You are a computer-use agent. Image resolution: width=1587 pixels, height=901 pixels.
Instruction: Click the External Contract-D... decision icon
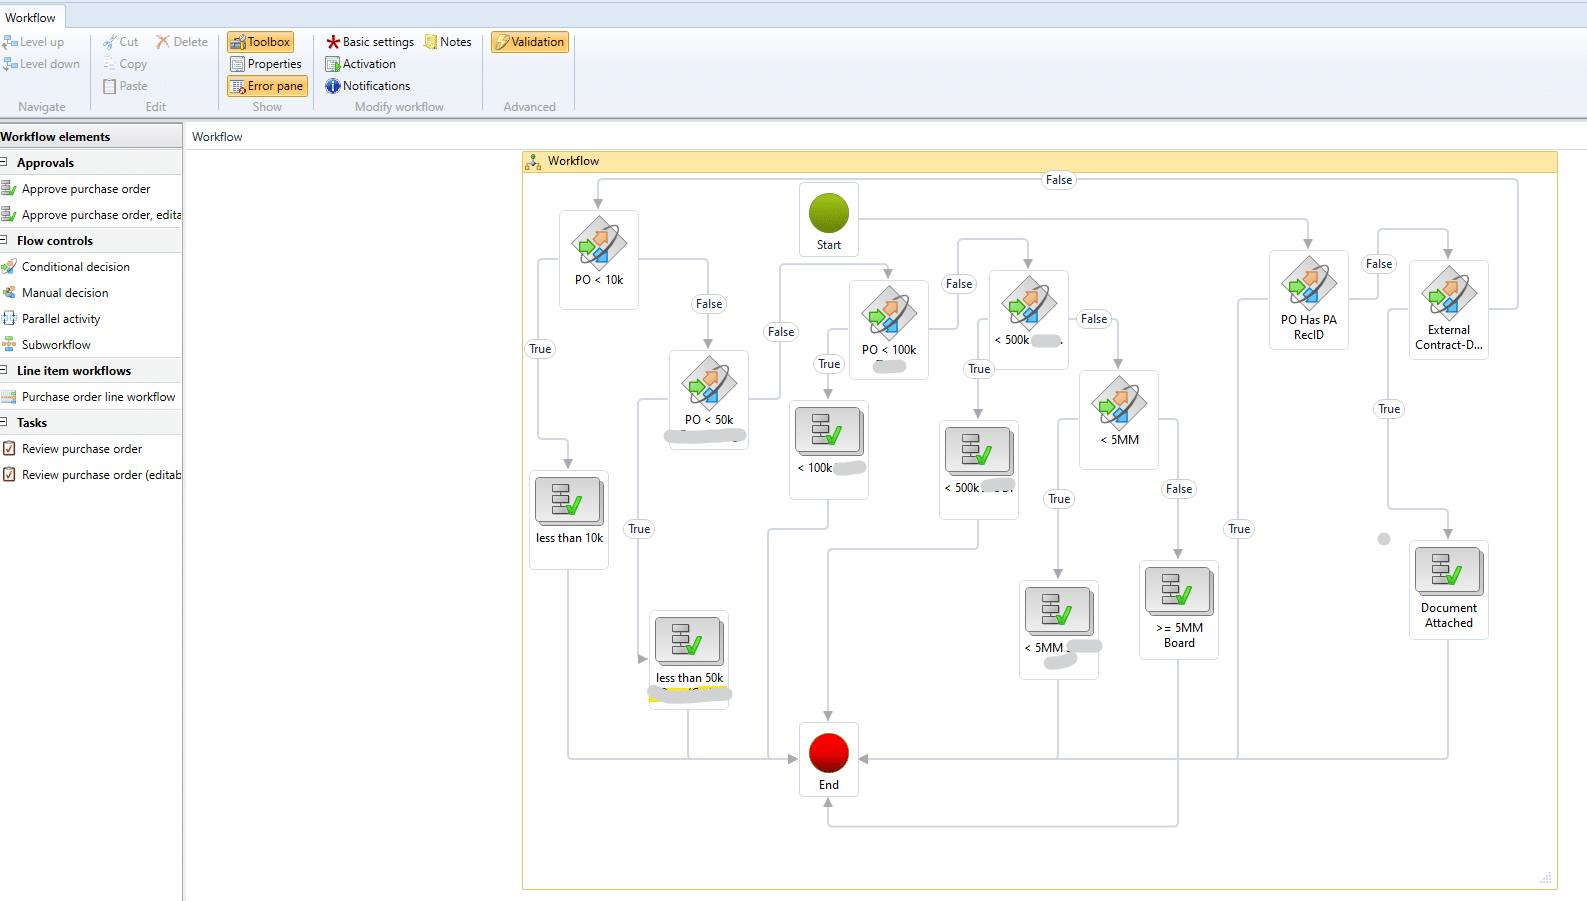(x=1448, y=293)
